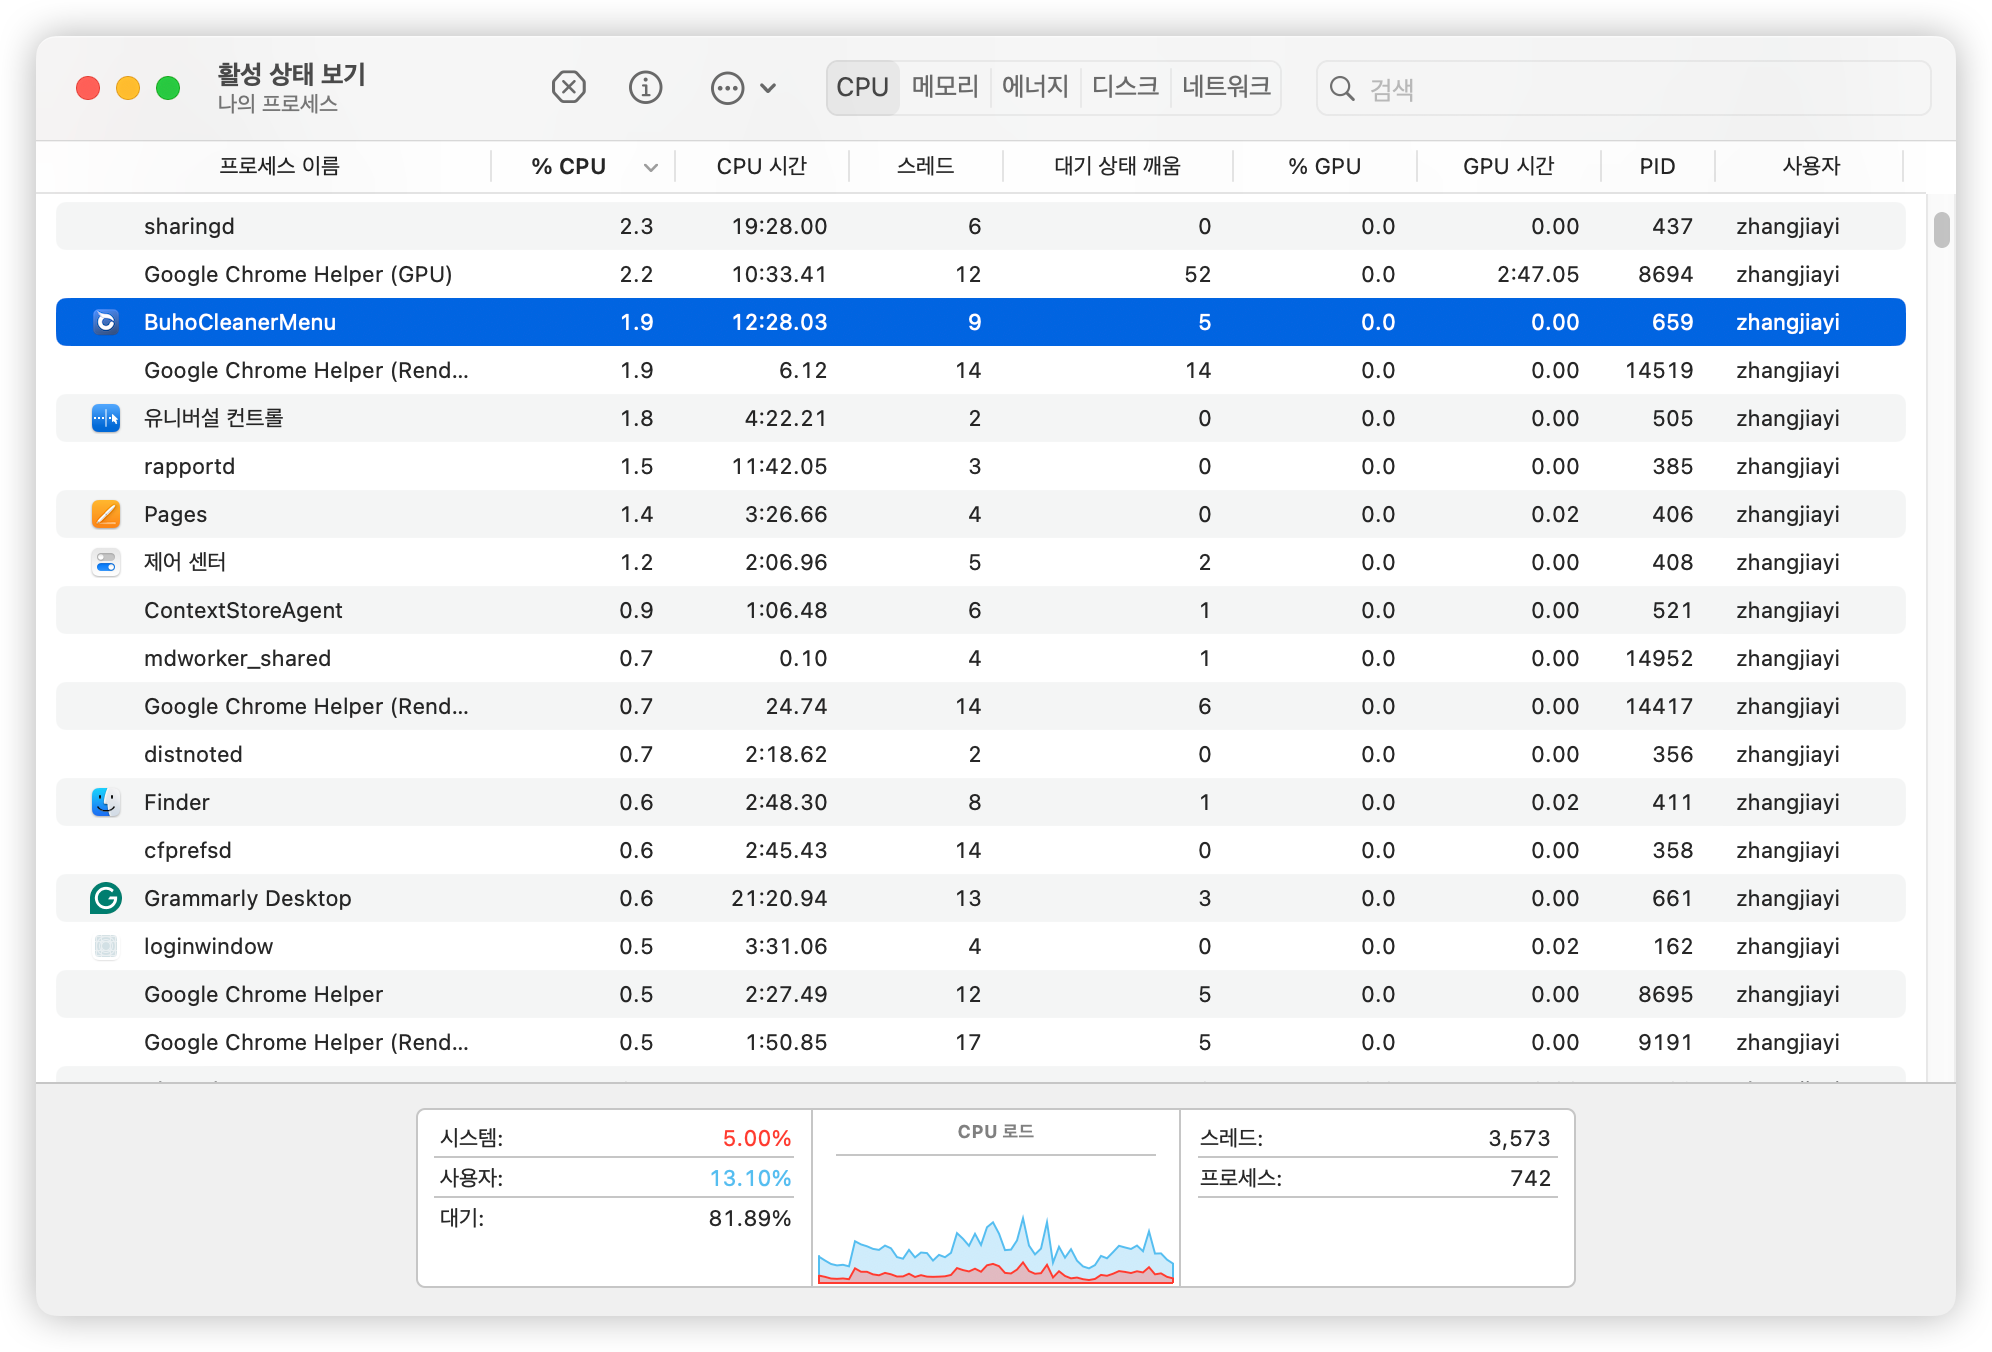Click the search magnifier icon
1992x1352 pixels.
point(1342,89)
